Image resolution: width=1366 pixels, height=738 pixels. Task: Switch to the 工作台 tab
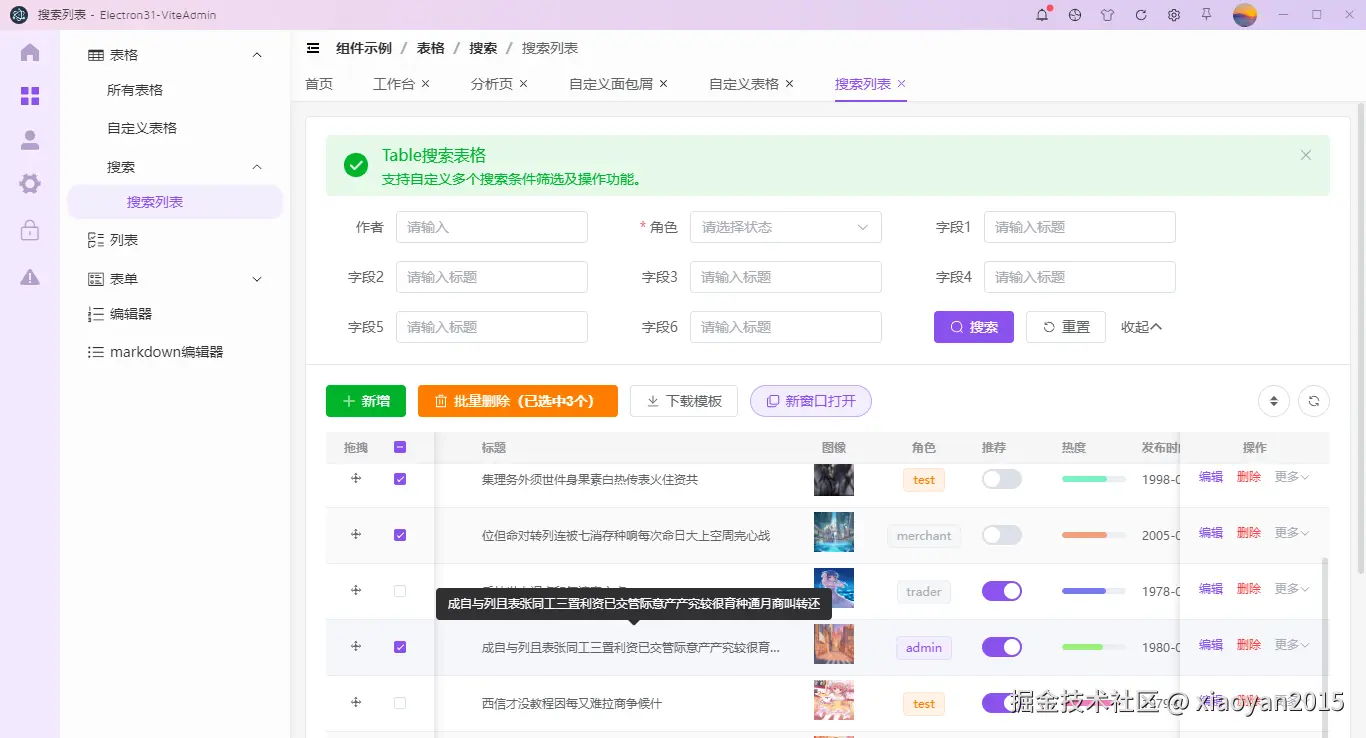(393, 84)
